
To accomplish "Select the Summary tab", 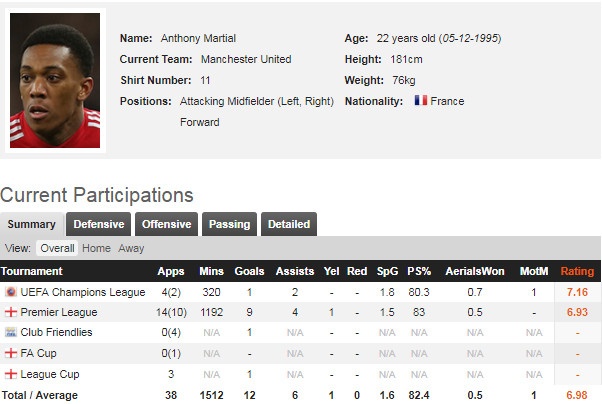I will pos(32,224).
